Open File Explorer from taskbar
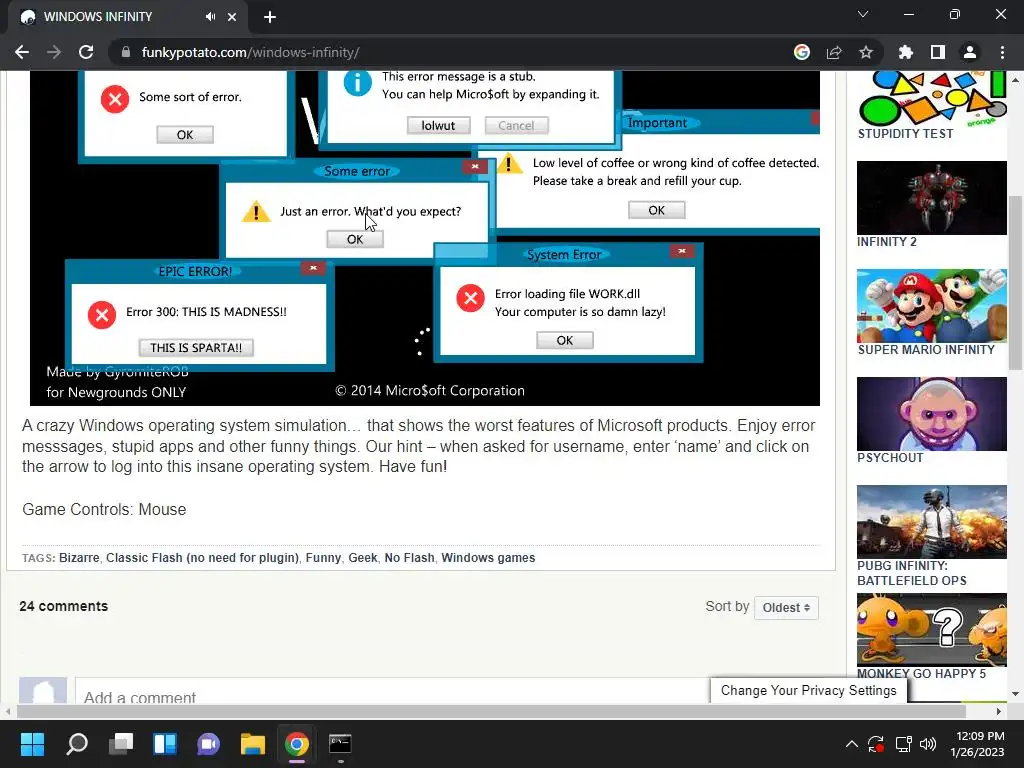This screenshot has width=1024, height=768. pos(253,744)
